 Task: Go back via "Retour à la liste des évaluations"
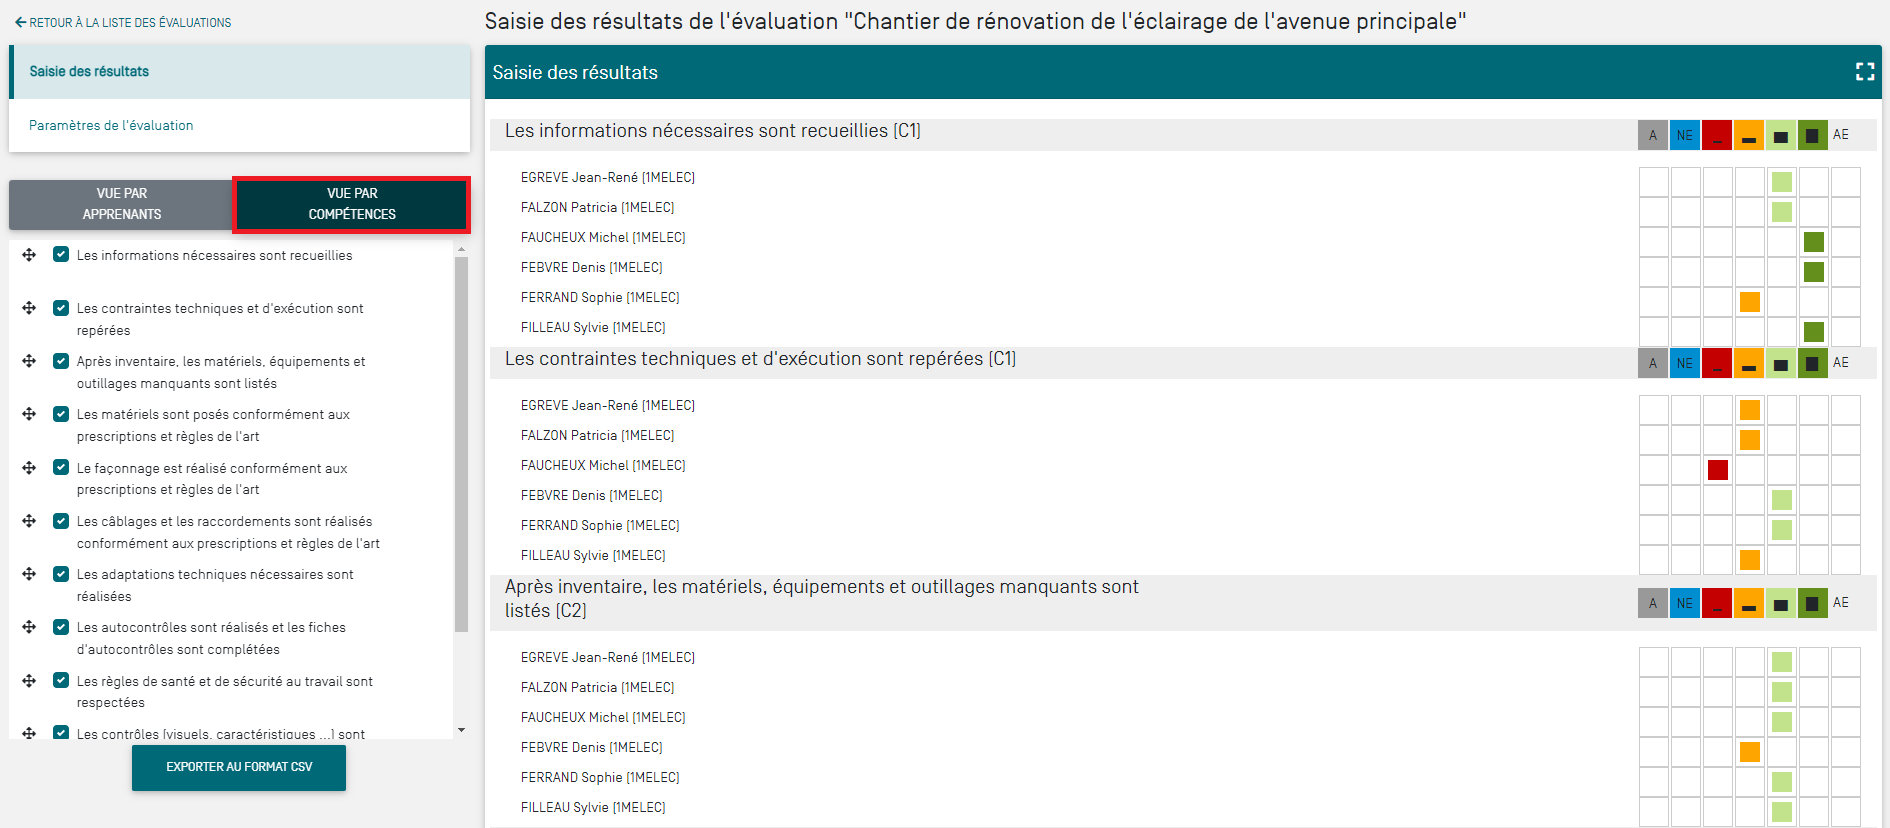[x=123, y=22]
